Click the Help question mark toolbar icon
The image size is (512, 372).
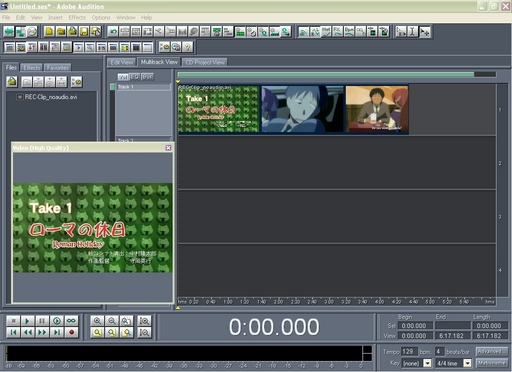click(188, 47)
